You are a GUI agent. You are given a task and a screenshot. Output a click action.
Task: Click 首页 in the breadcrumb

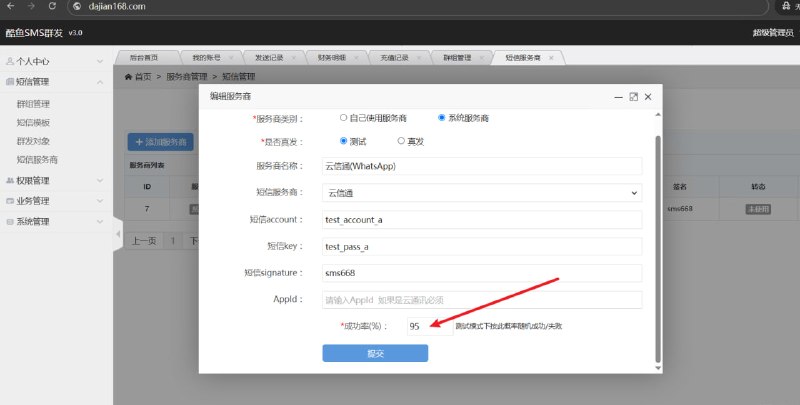pos(143,77)
